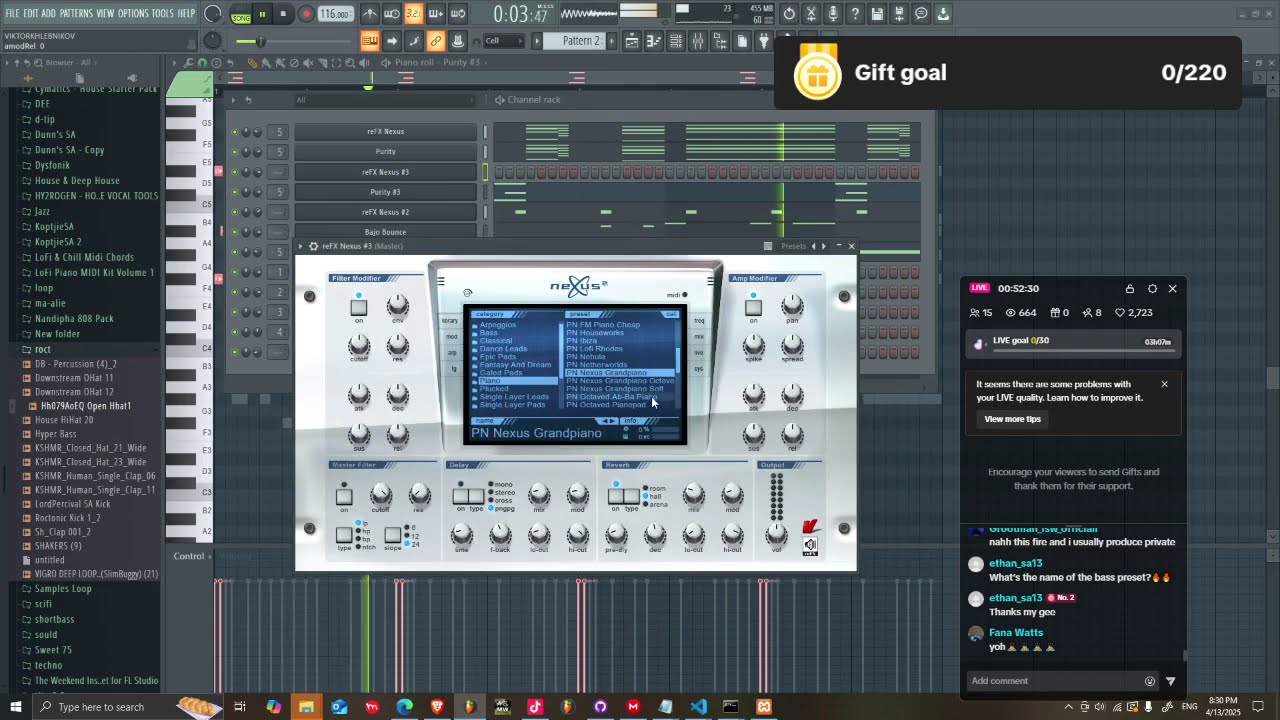
Task: Click the undo history icon
Action: [x=789, y=14]
